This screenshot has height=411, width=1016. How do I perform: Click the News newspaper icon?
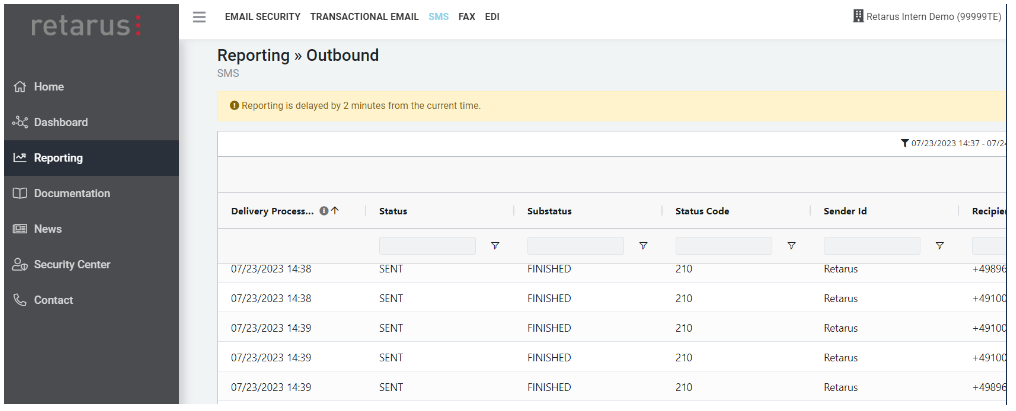click(x=20, y=229)
